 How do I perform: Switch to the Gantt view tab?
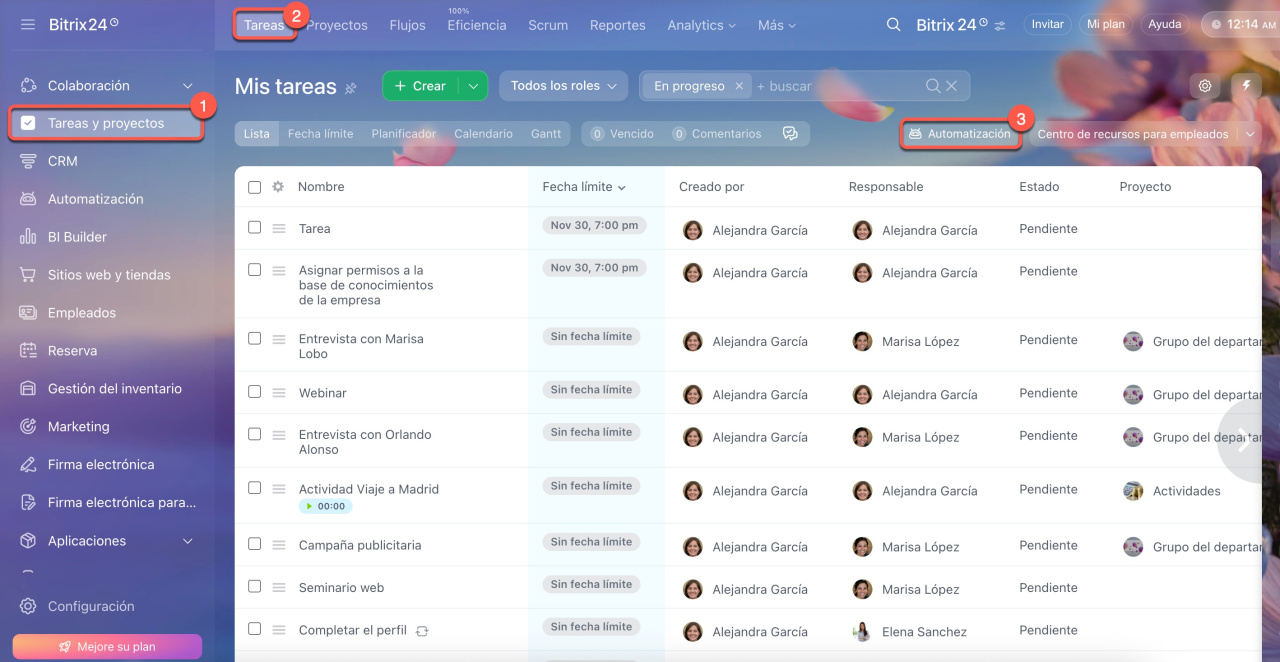(x=546, y=134)
